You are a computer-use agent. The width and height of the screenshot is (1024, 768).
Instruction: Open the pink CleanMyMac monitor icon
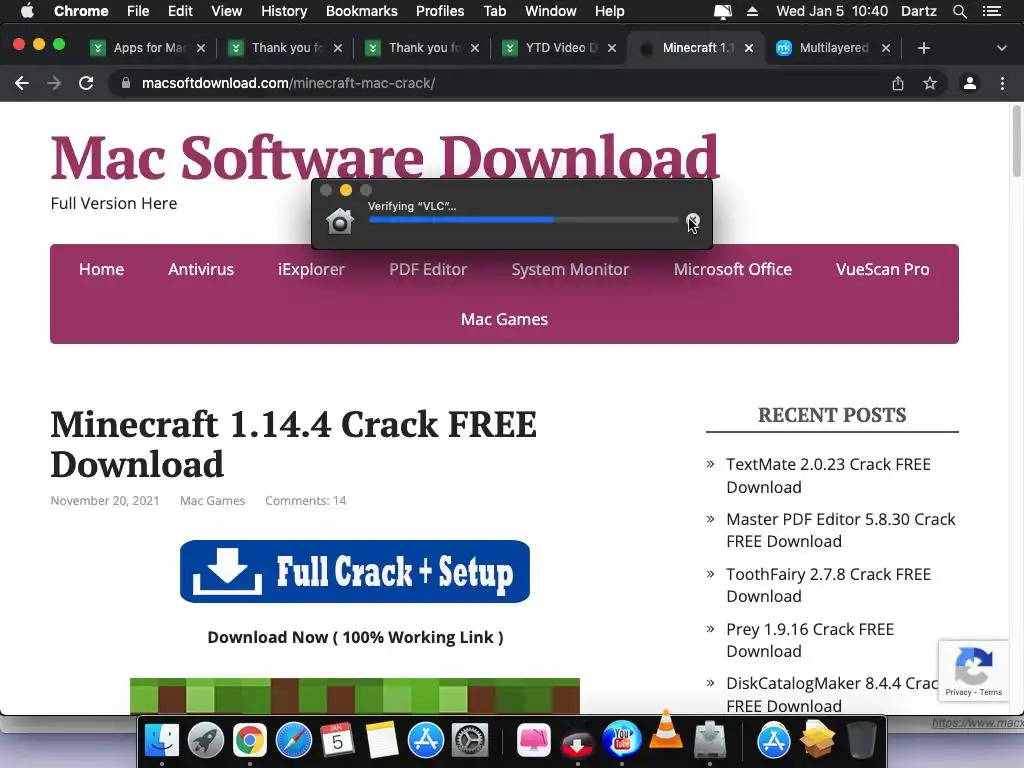[x=534, y=741]
